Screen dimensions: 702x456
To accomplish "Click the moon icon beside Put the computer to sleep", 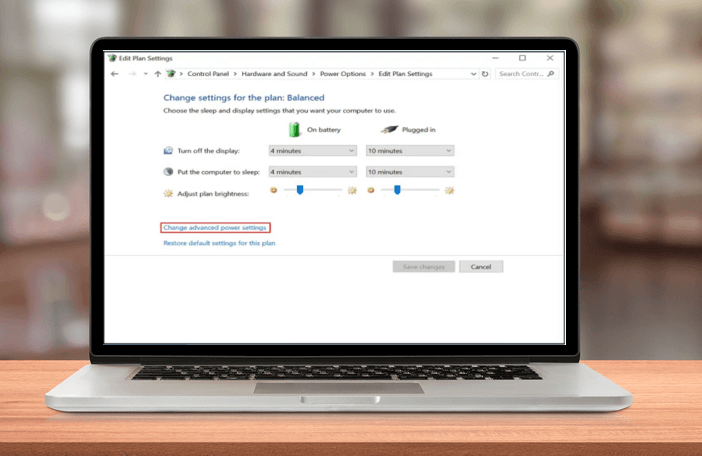I will [x=168, y=171].
